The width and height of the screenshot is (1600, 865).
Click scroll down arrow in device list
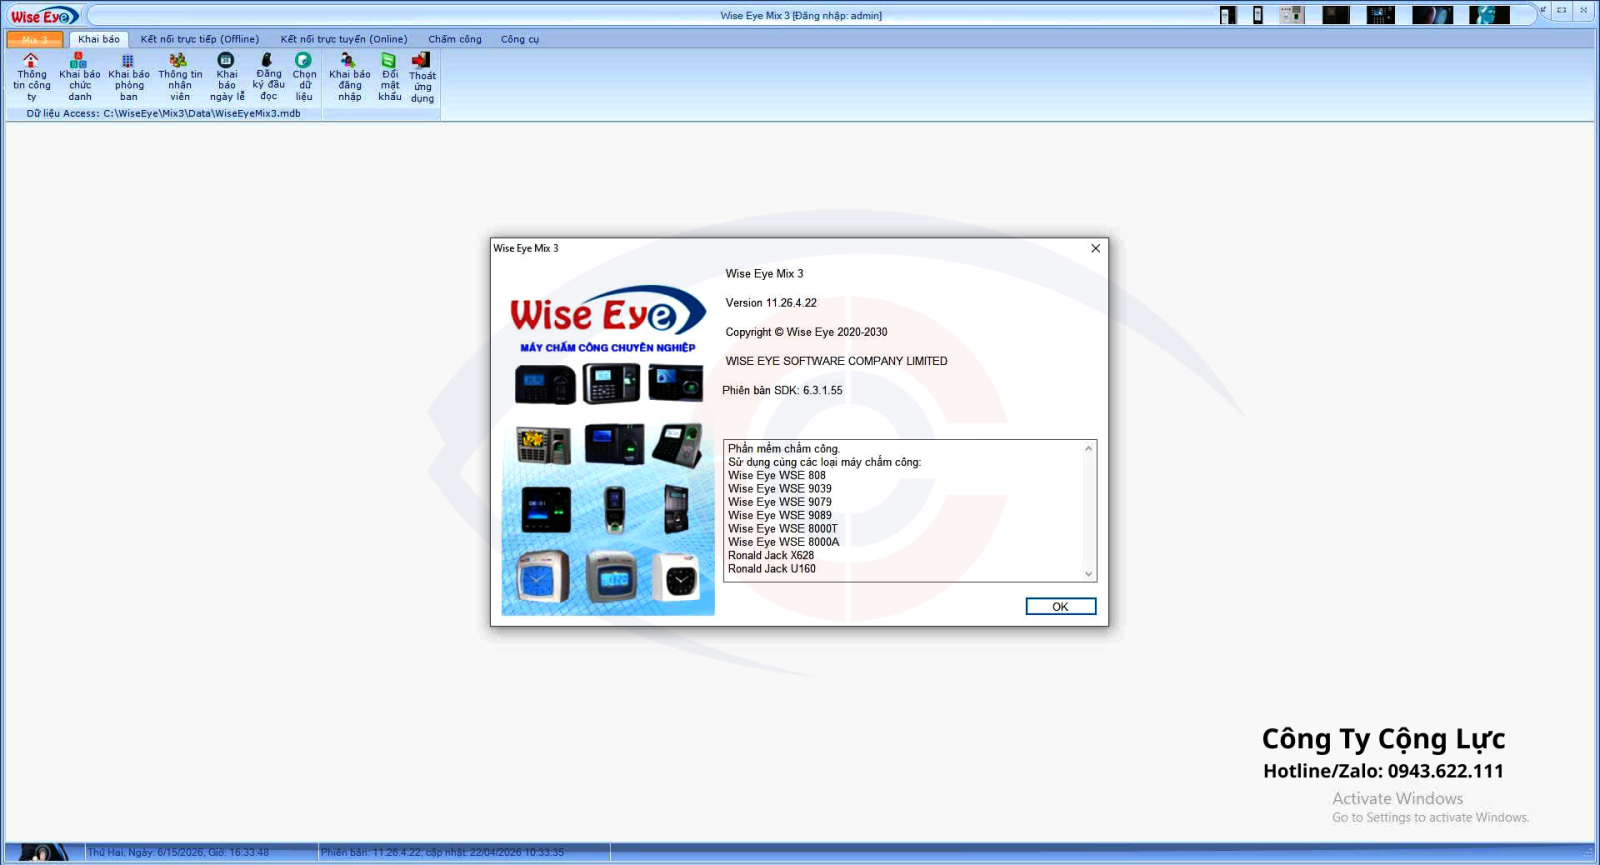(x=1089, y=574)
